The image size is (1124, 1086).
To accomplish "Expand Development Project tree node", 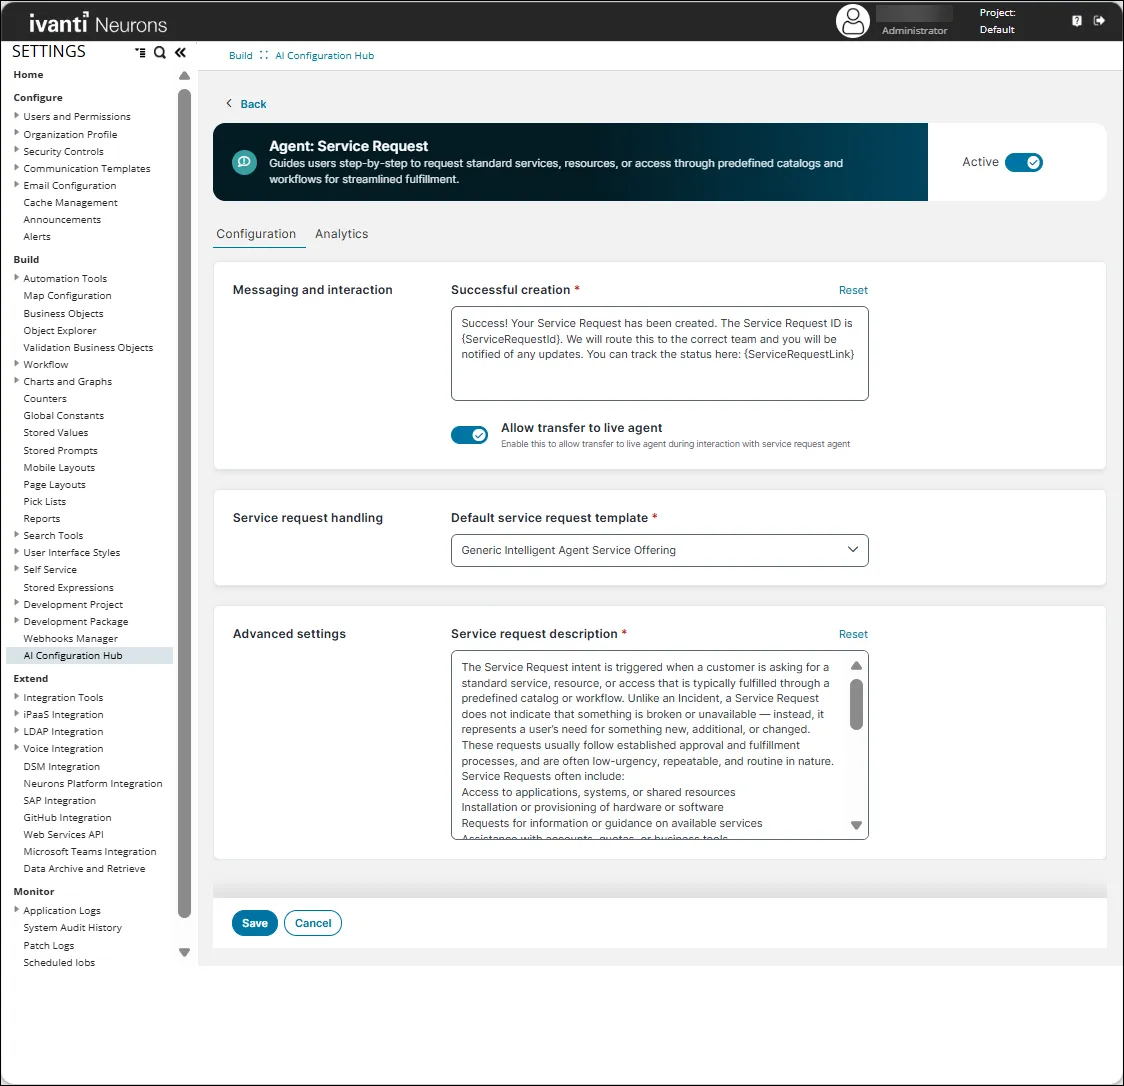I will click(16, 603).
